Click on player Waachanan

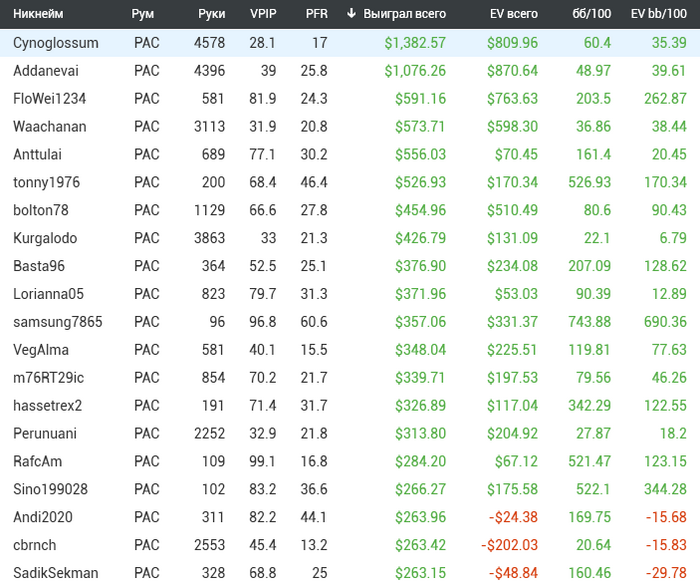click(49, 127)
